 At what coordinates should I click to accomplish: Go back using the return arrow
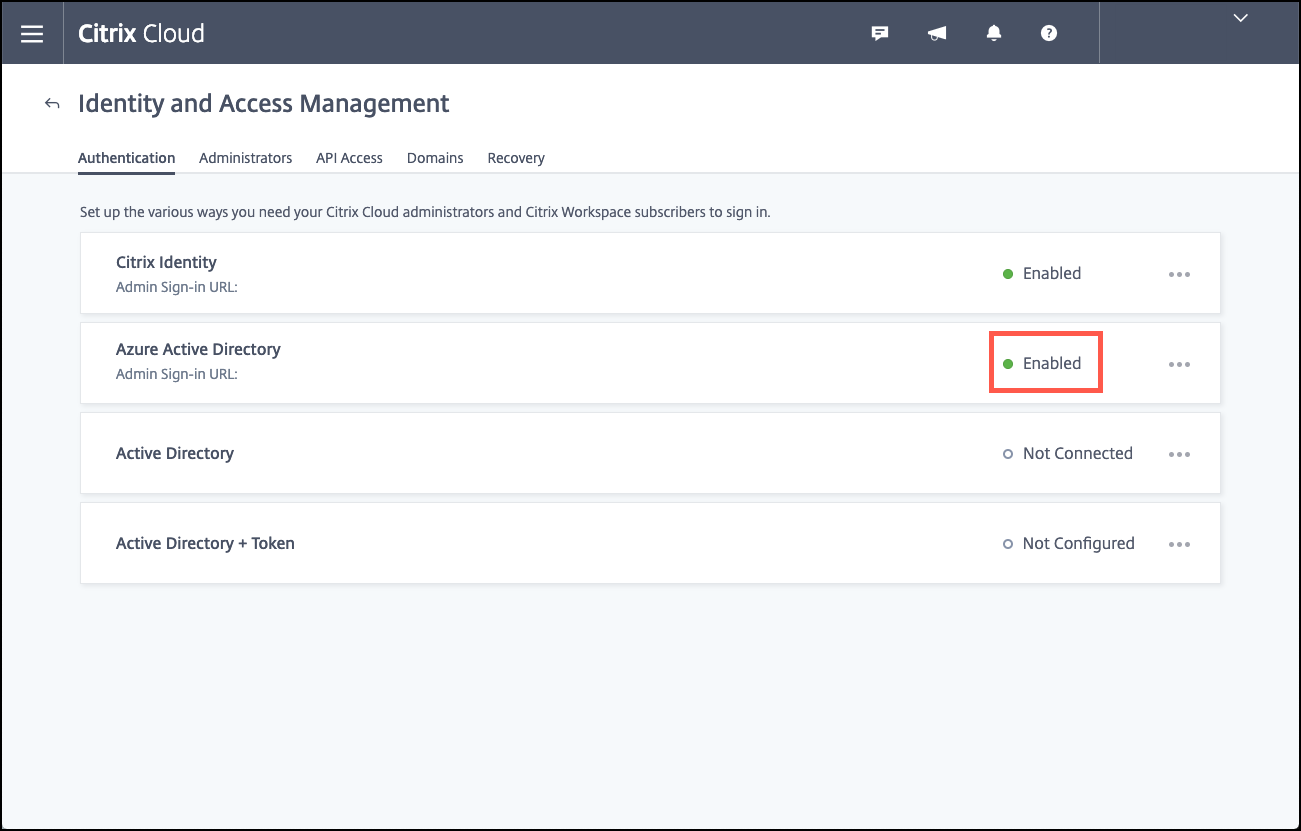52,104
